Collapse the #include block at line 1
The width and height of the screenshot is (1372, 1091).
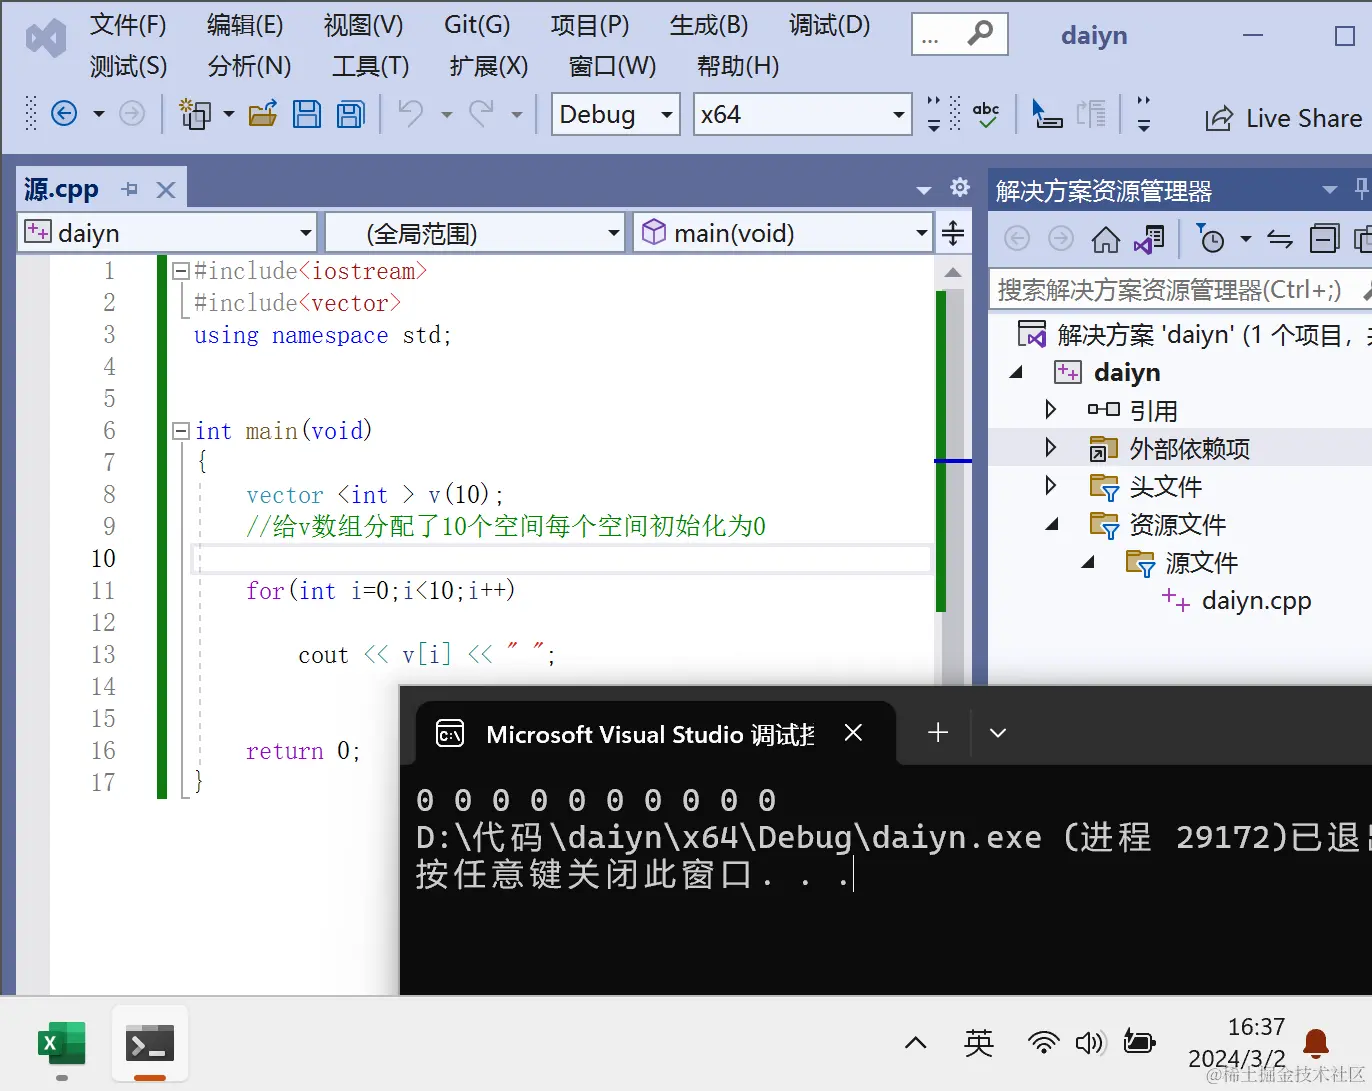tap(181, 271)
